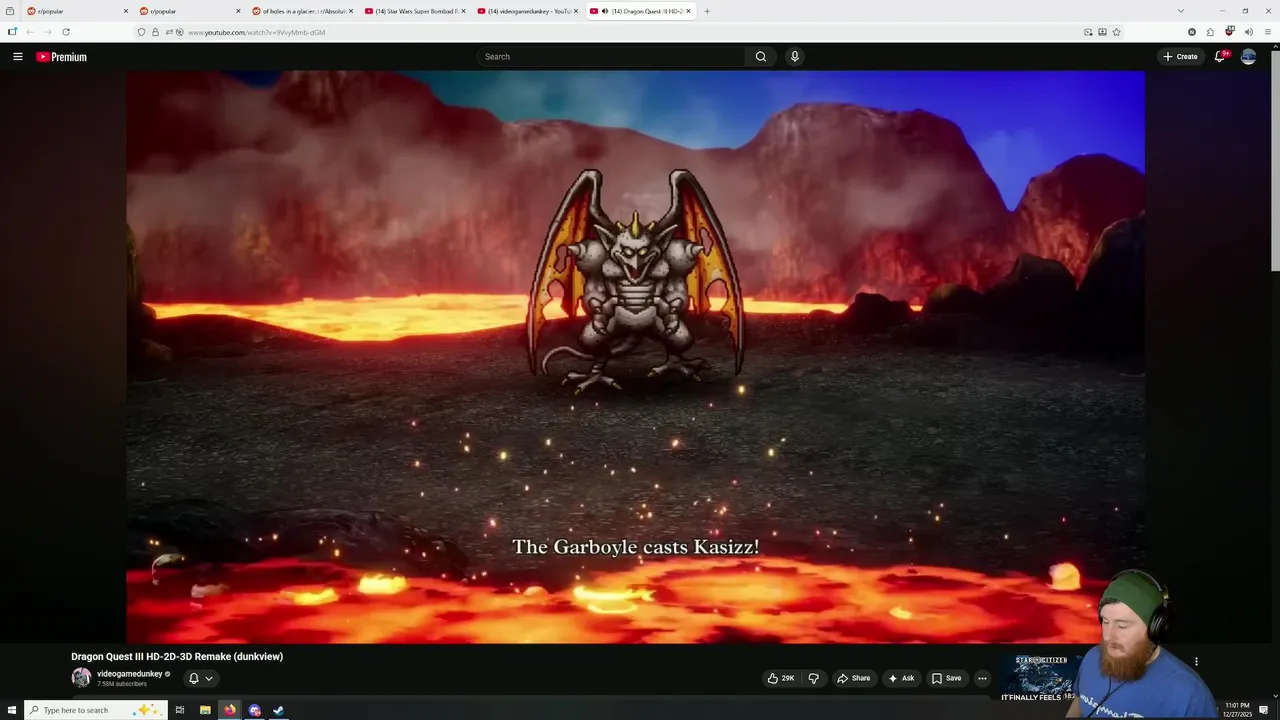1280x720 pixels.
Task: Open tracking protection shield in address bar
Action: pos(141,32)
